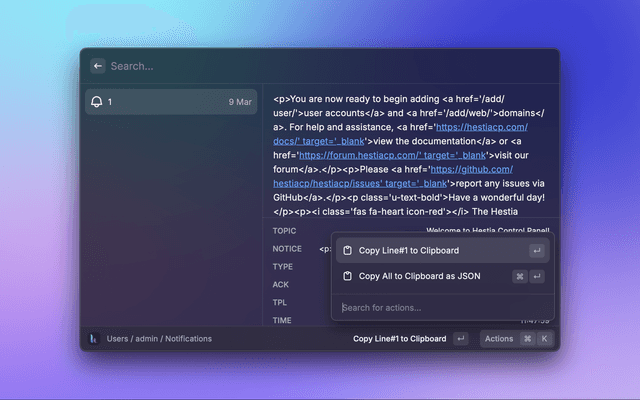
Task: Click Command key icon in Copy All row
Action: point(519,276)
